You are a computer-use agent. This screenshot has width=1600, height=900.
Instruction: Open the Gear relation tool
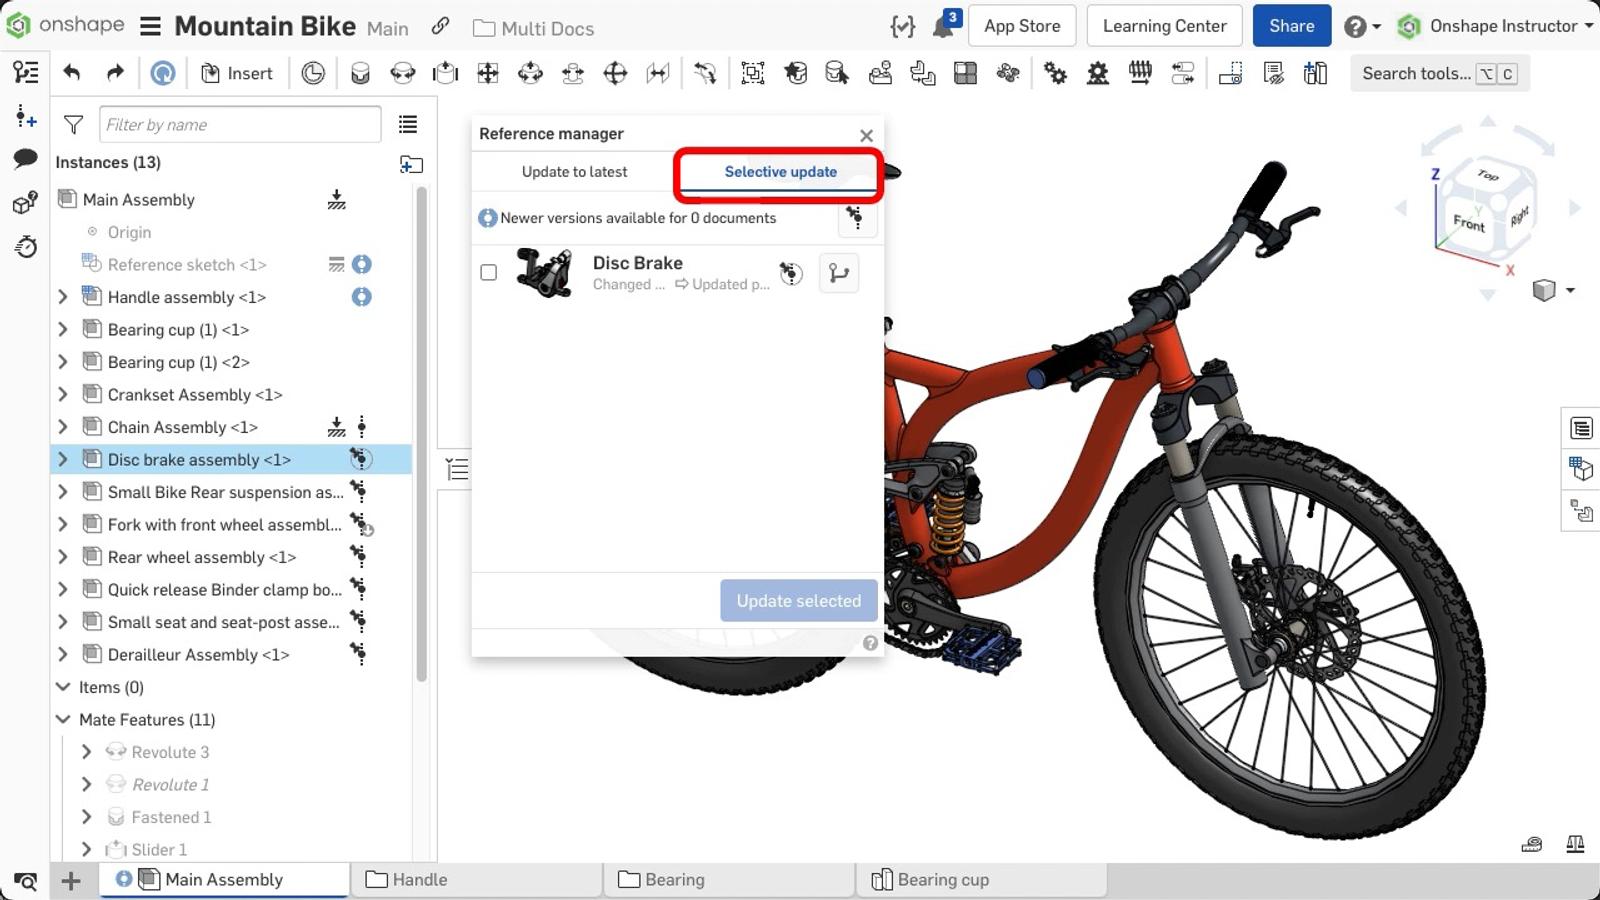pos(1054,73)
